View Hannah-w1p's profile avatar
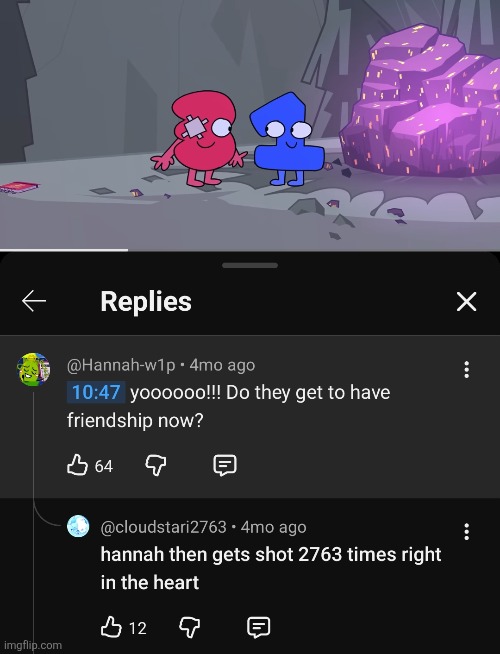Viewport: 500px width, 654px height. pyautogui.click(x=33, y=370)
